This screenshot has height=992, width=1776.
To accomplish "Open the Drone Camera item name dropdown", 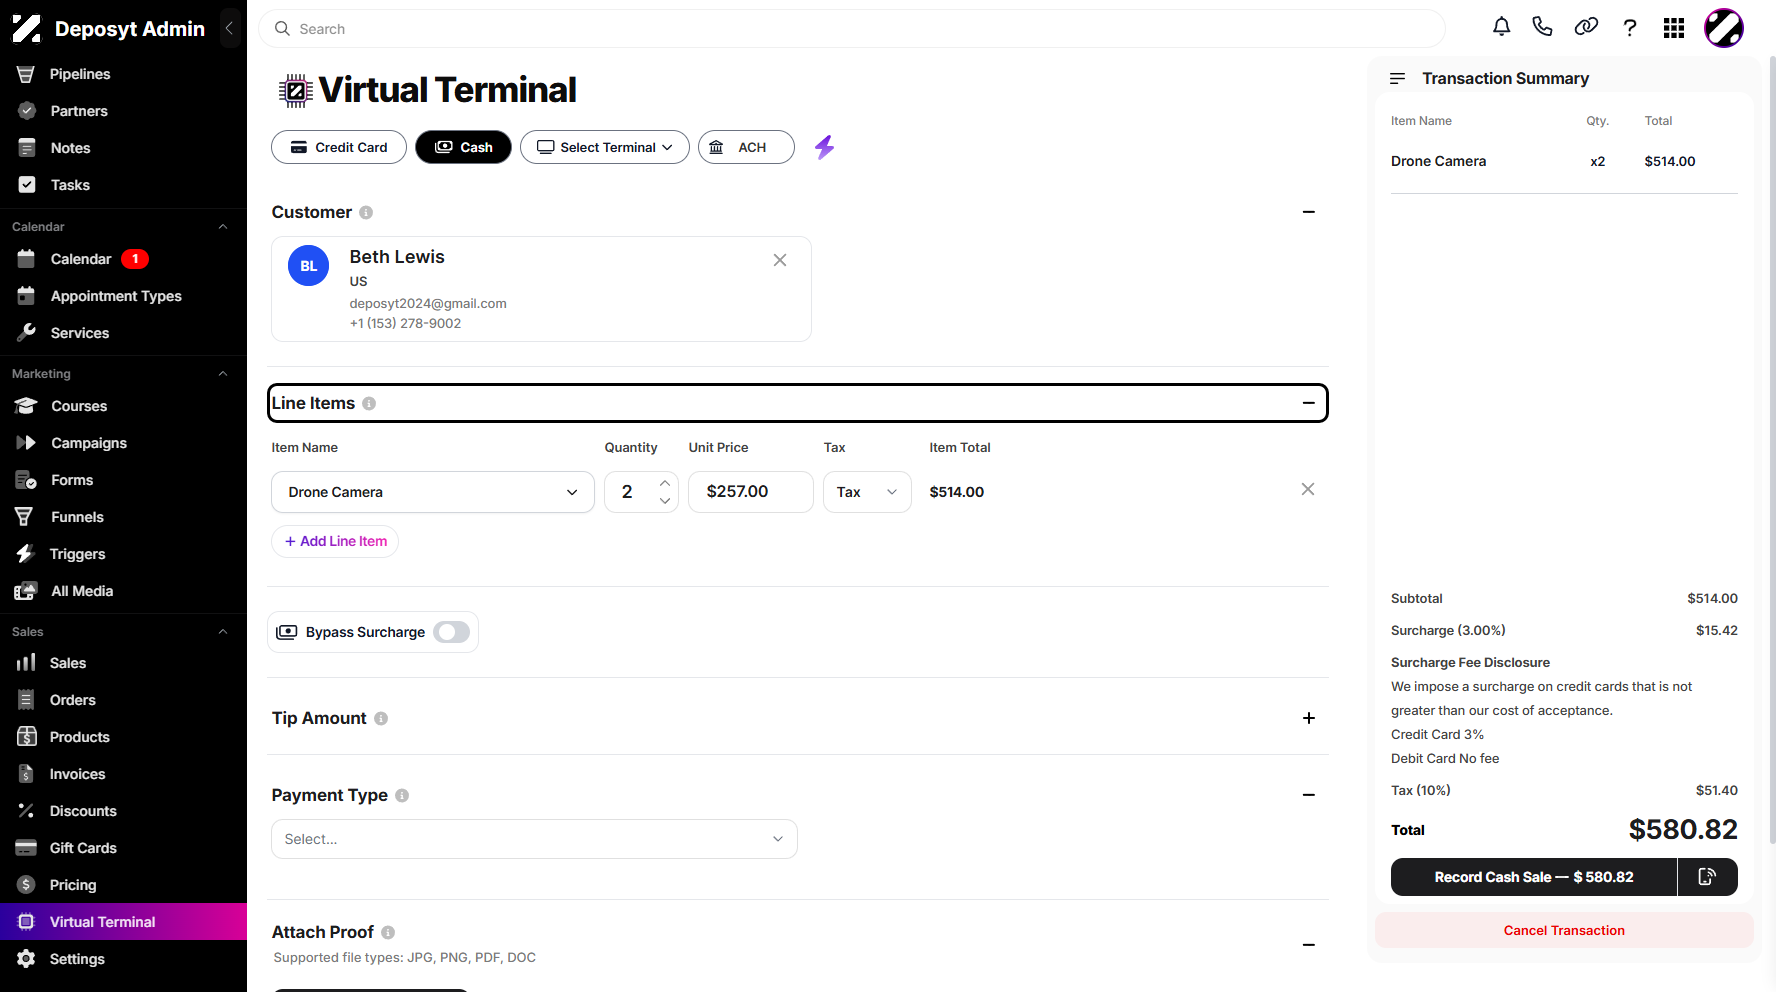I will (x=433, y=492).
